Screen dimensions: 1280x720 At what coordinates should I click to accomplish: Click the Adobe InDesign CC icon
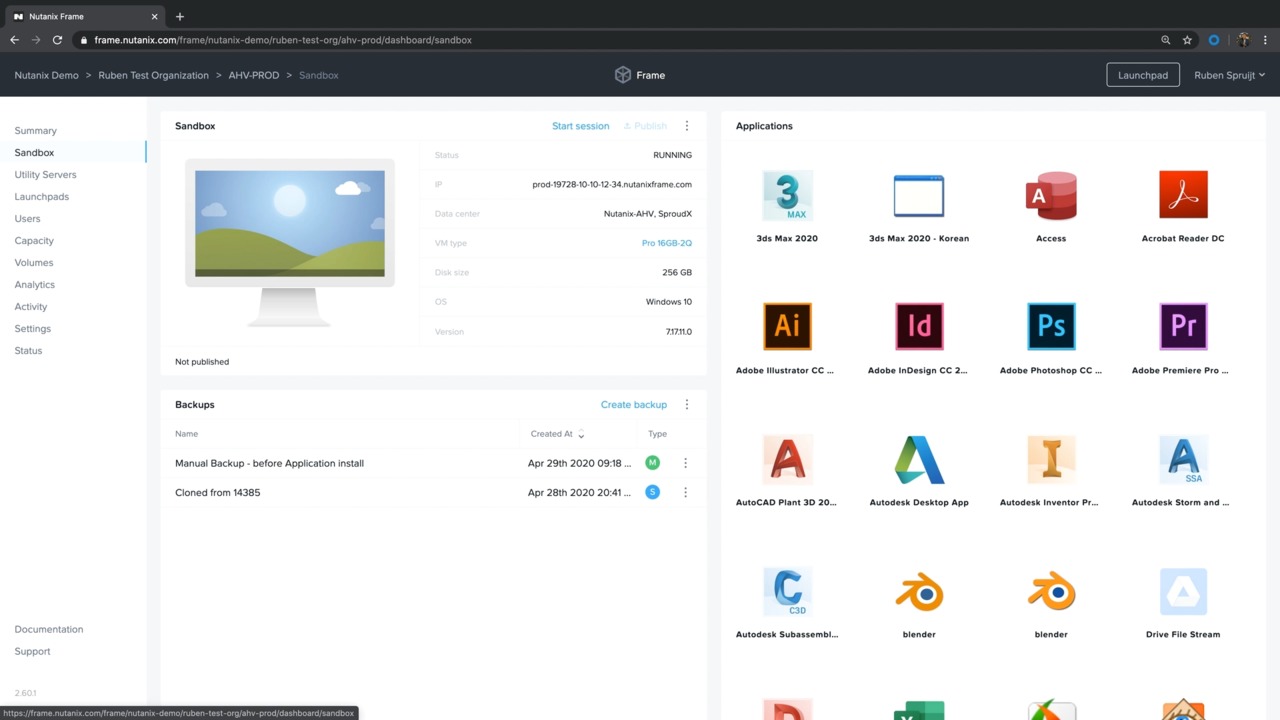(x=918, y=327)
